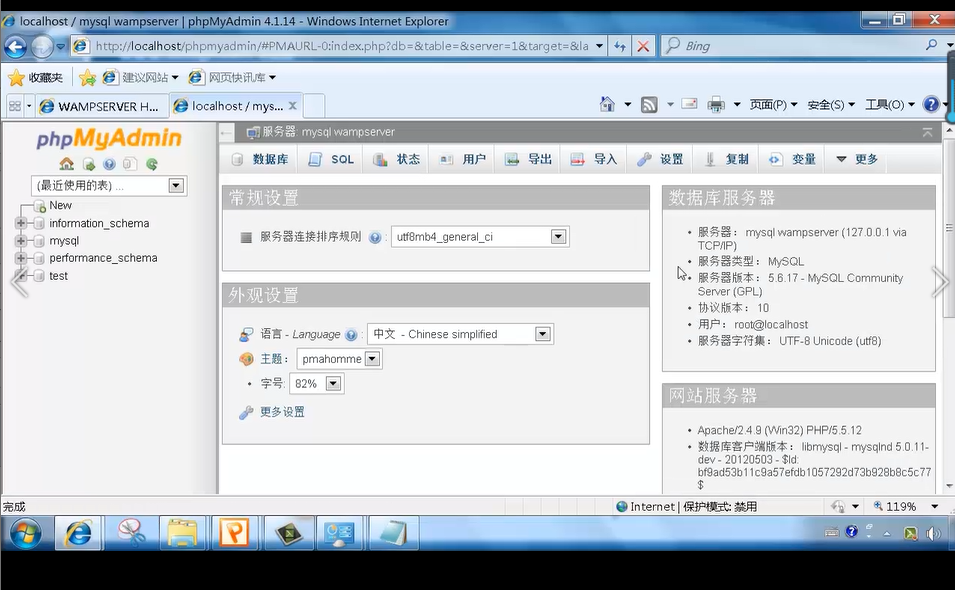955x590 pixels.
Task: Click the printer icon in IE toolbar
Action: coord(716,105)
